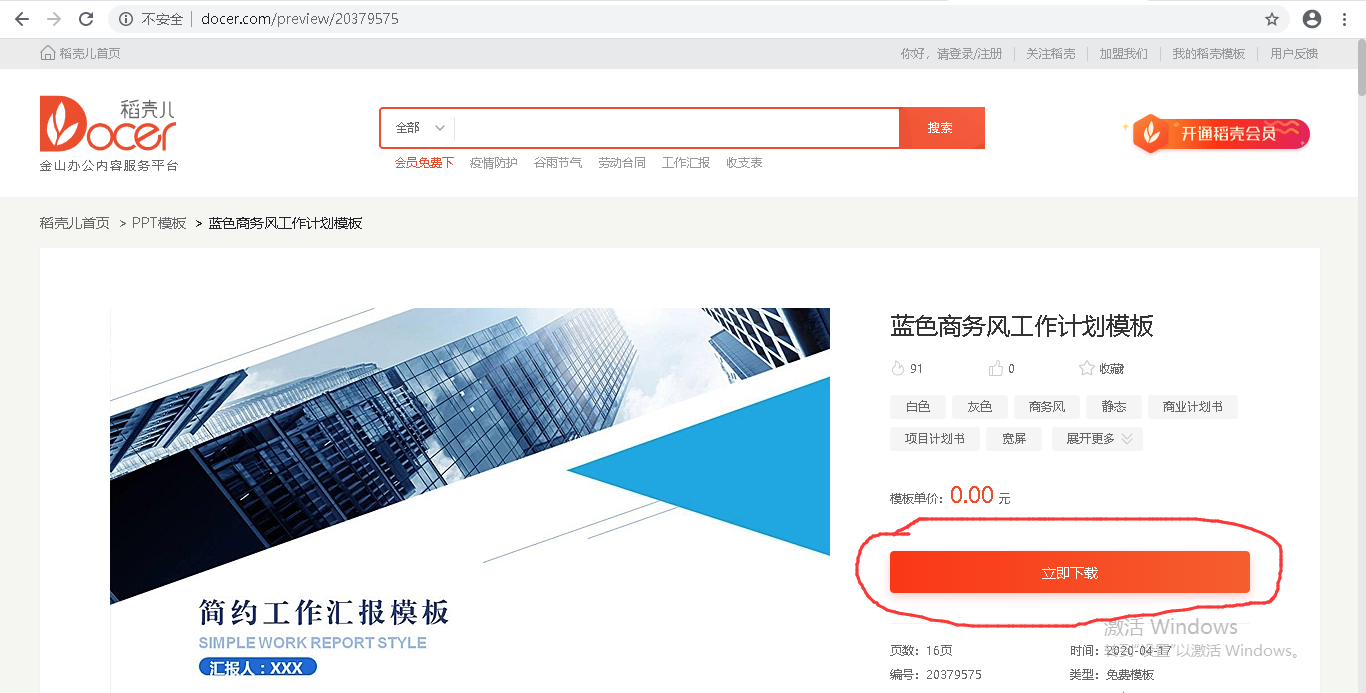Click the bookmark star in the address bar

point(1272,18)
